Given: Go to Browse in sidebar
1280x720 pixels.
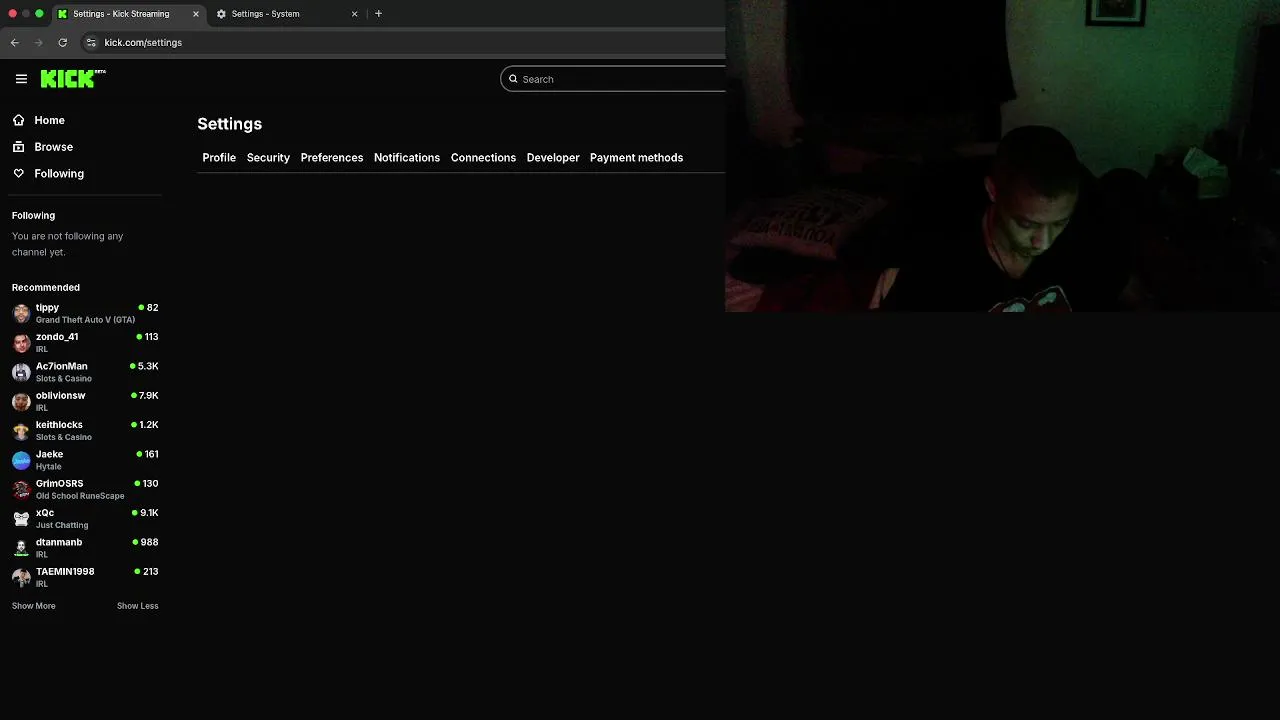Looking at the screenshot, I should click(x=54, y=147).
